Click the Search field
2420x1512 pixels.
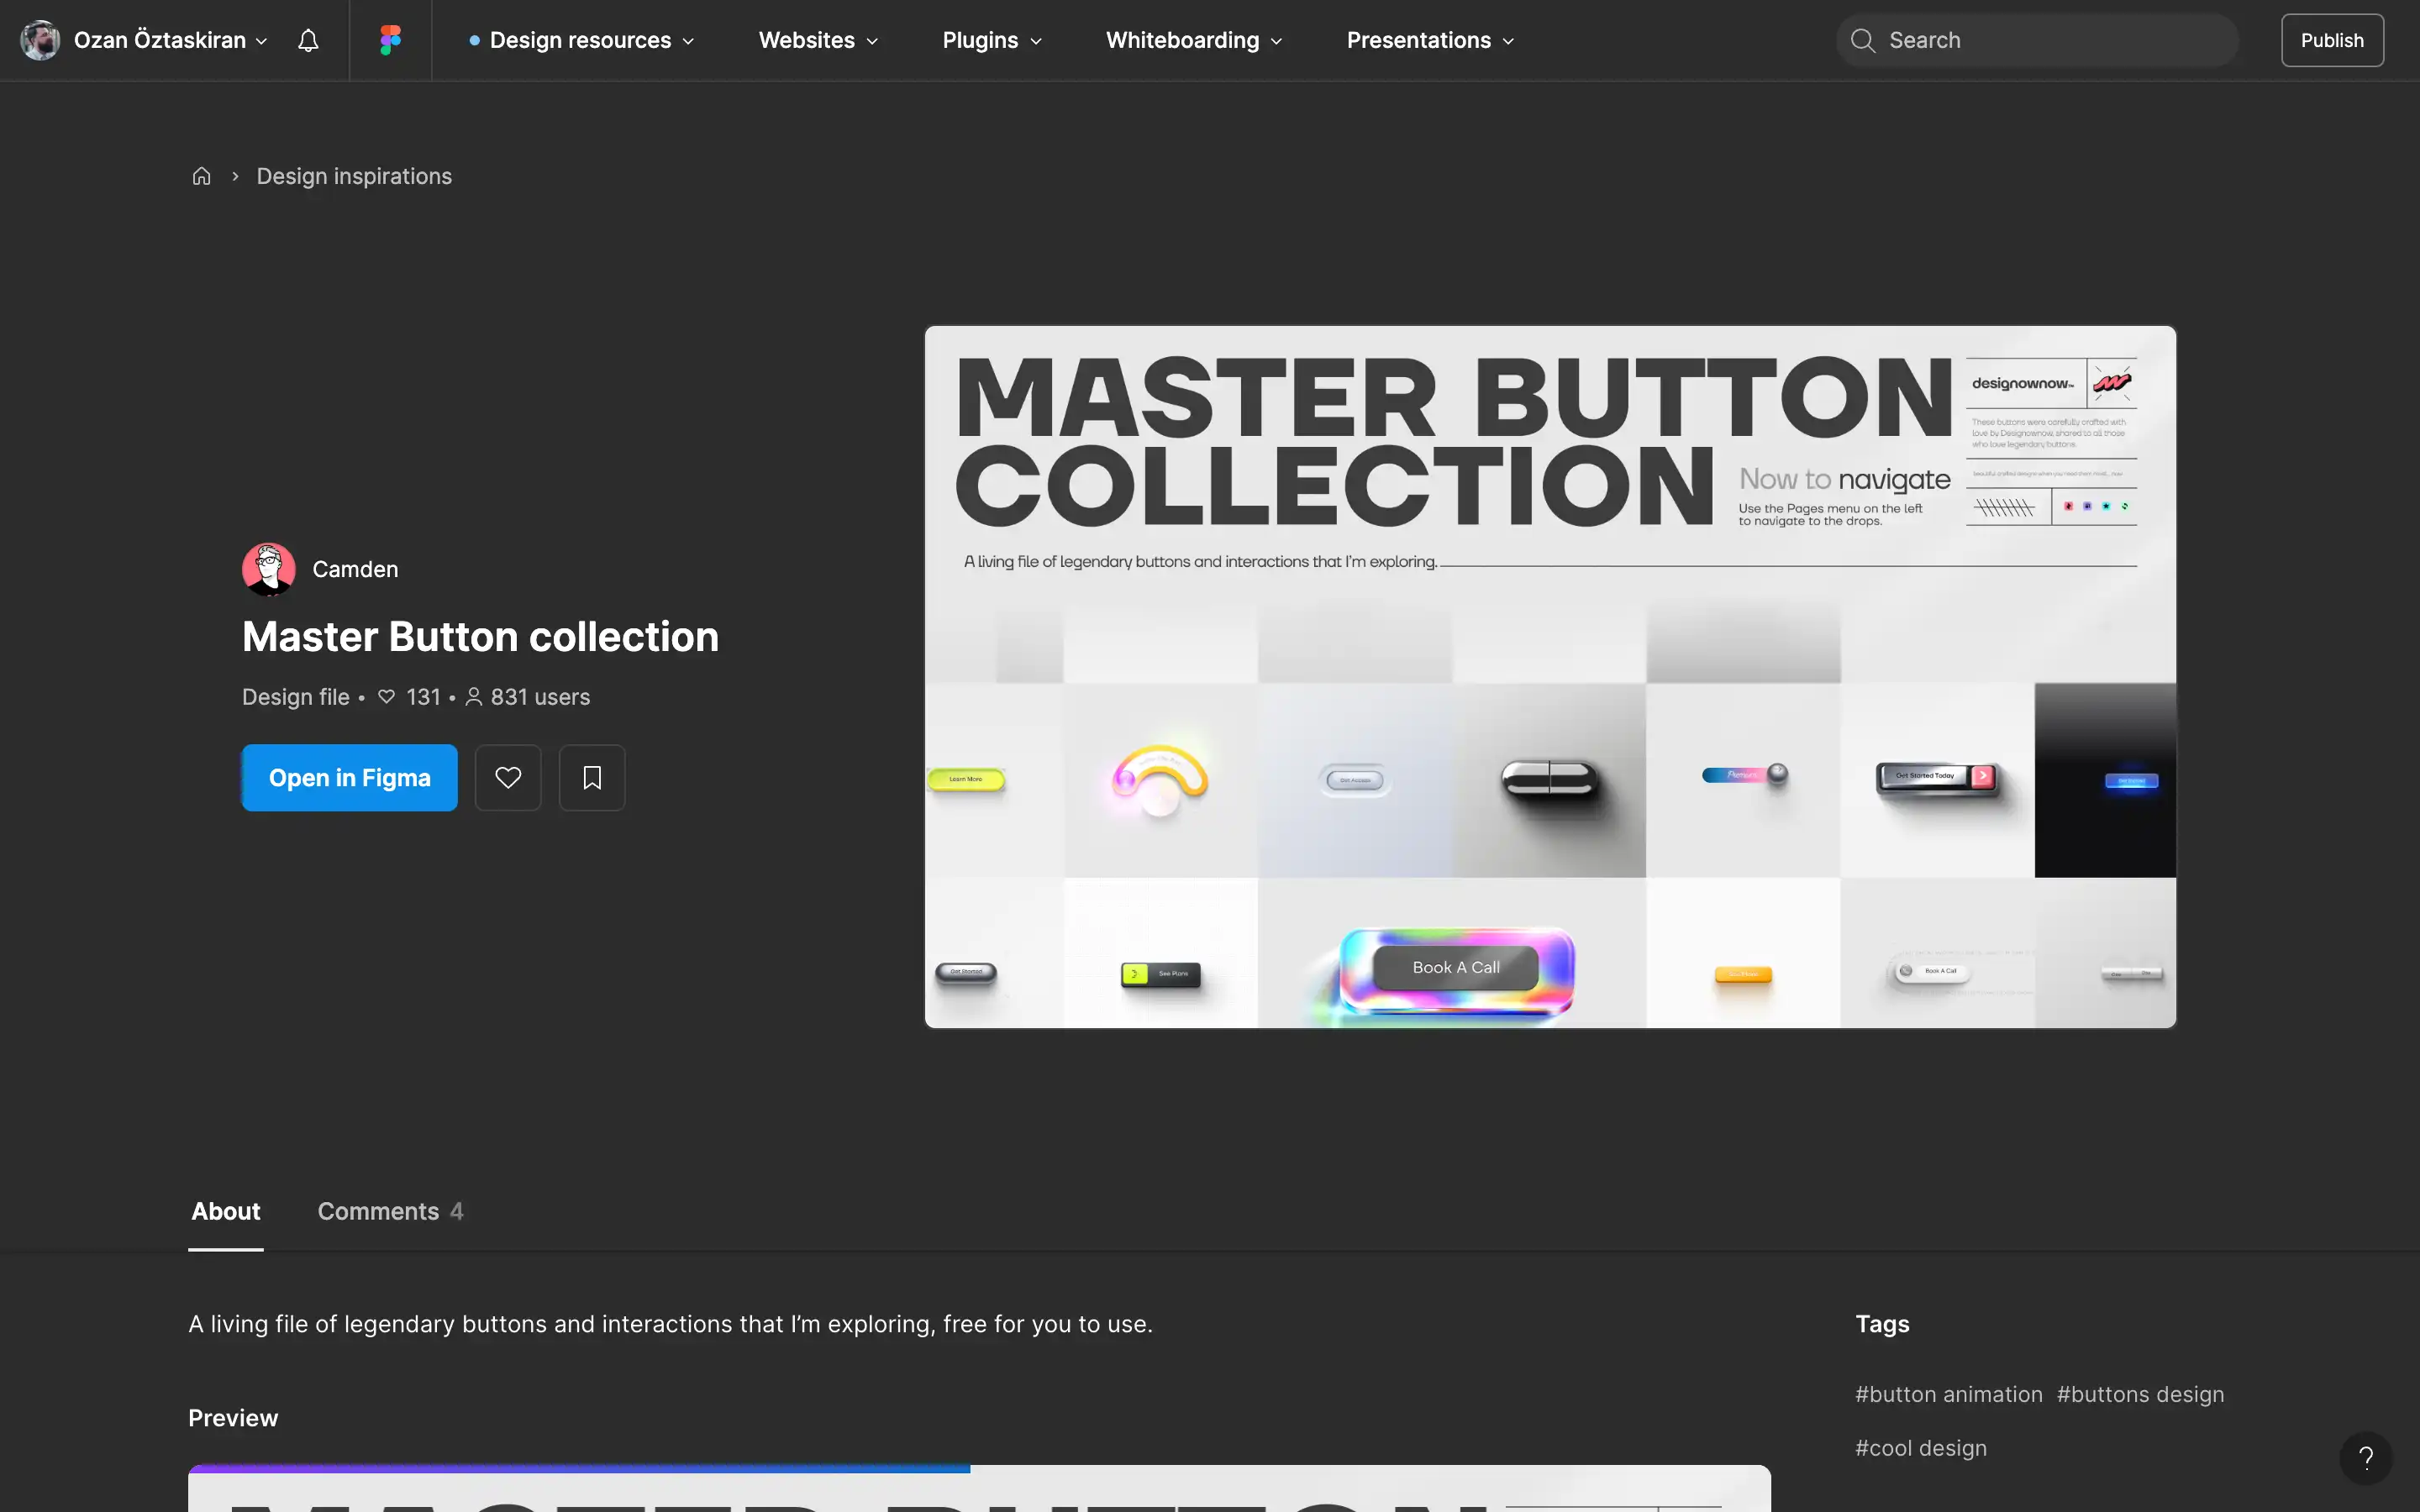coord(2037,40)
